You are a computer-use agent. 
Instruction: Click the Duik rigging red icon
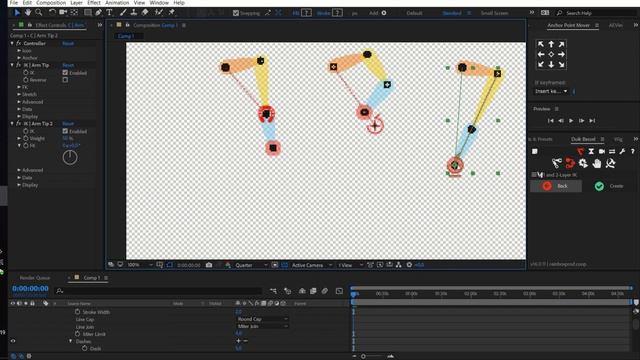click(580, 151)
